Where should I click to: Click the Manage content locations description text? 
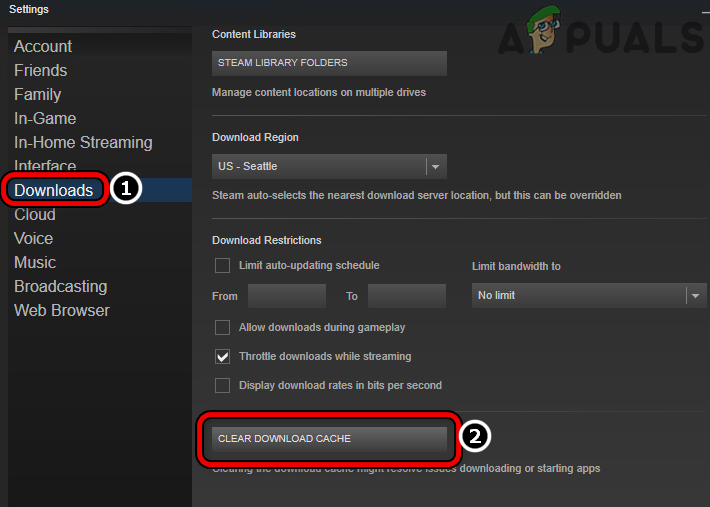pos(319,92)
